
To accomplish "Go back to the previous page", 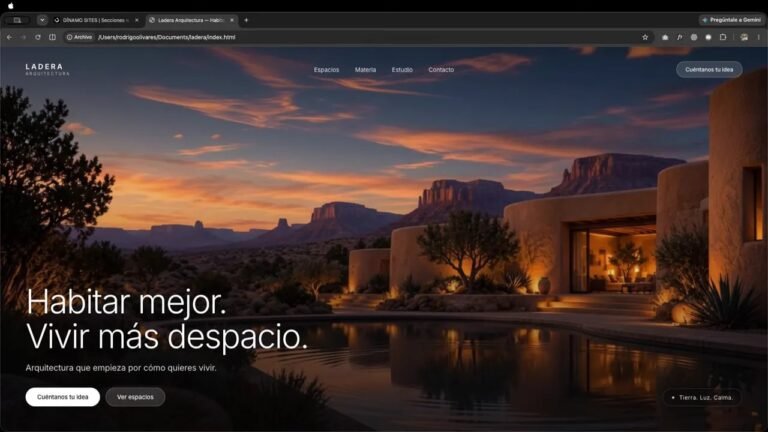I will (x=9, y=37).
